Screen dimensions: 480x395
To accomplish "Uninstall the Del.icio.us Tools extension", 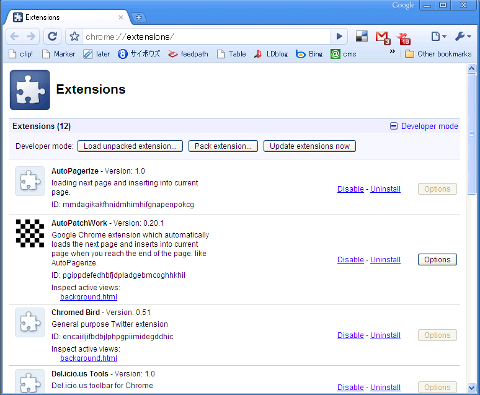I will pos(385,387).
